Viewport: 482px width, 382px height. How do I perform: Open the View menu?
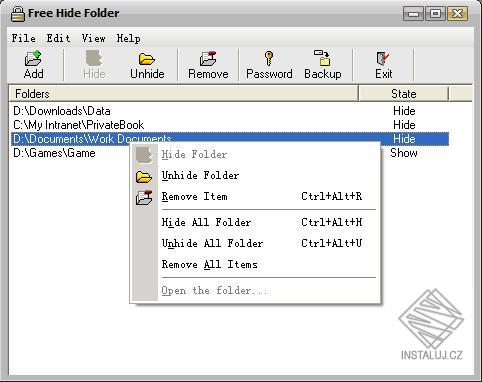coord(93,38)
